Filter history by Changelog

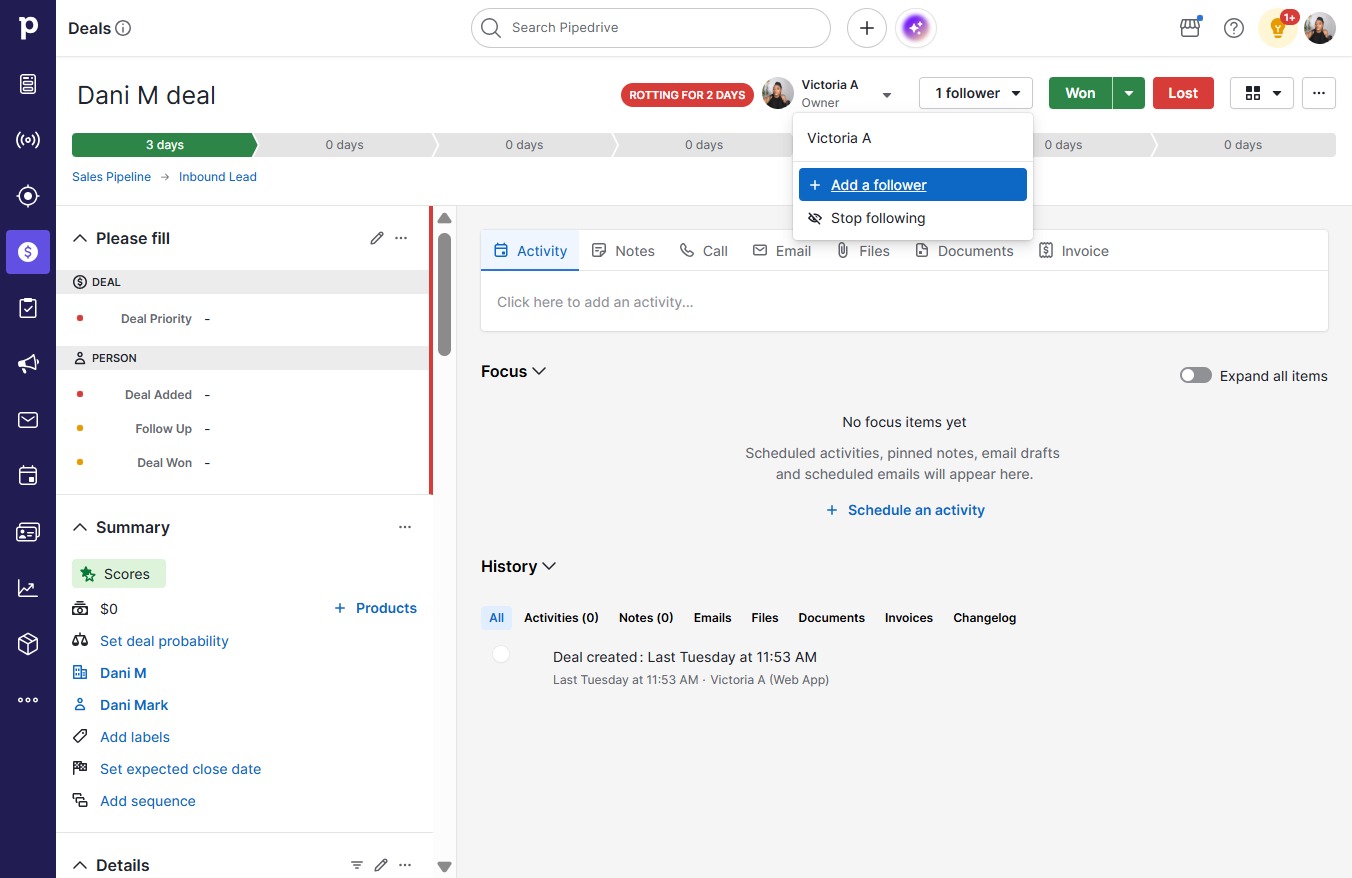coord(984,618)
